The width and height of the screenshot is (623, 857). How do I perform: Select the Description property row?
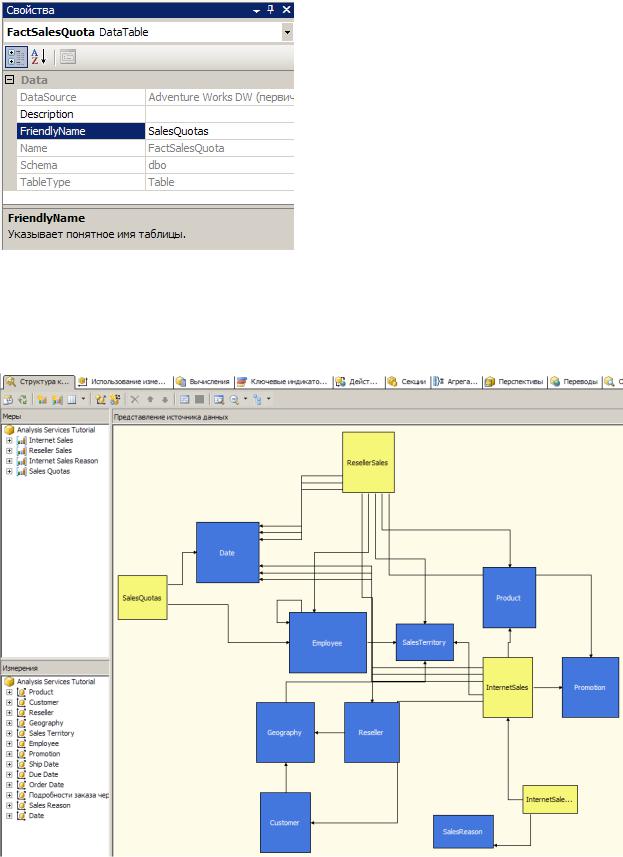tap(156, 114)
